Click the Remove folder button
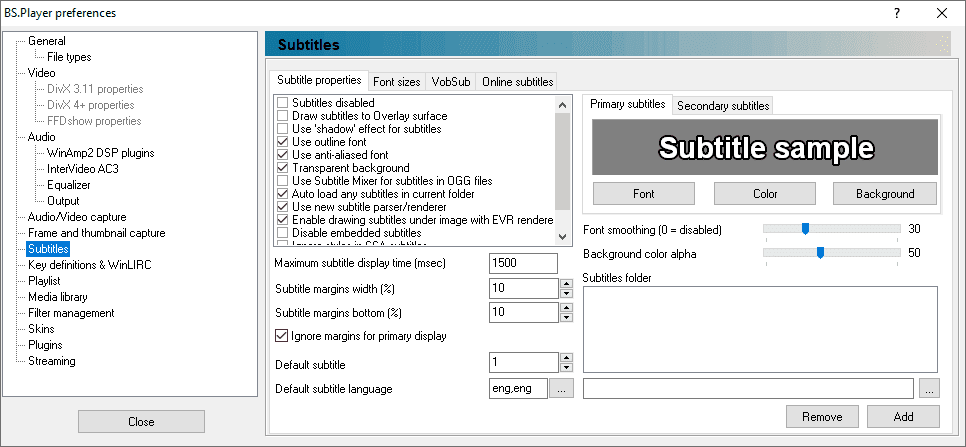 point(822,417)
